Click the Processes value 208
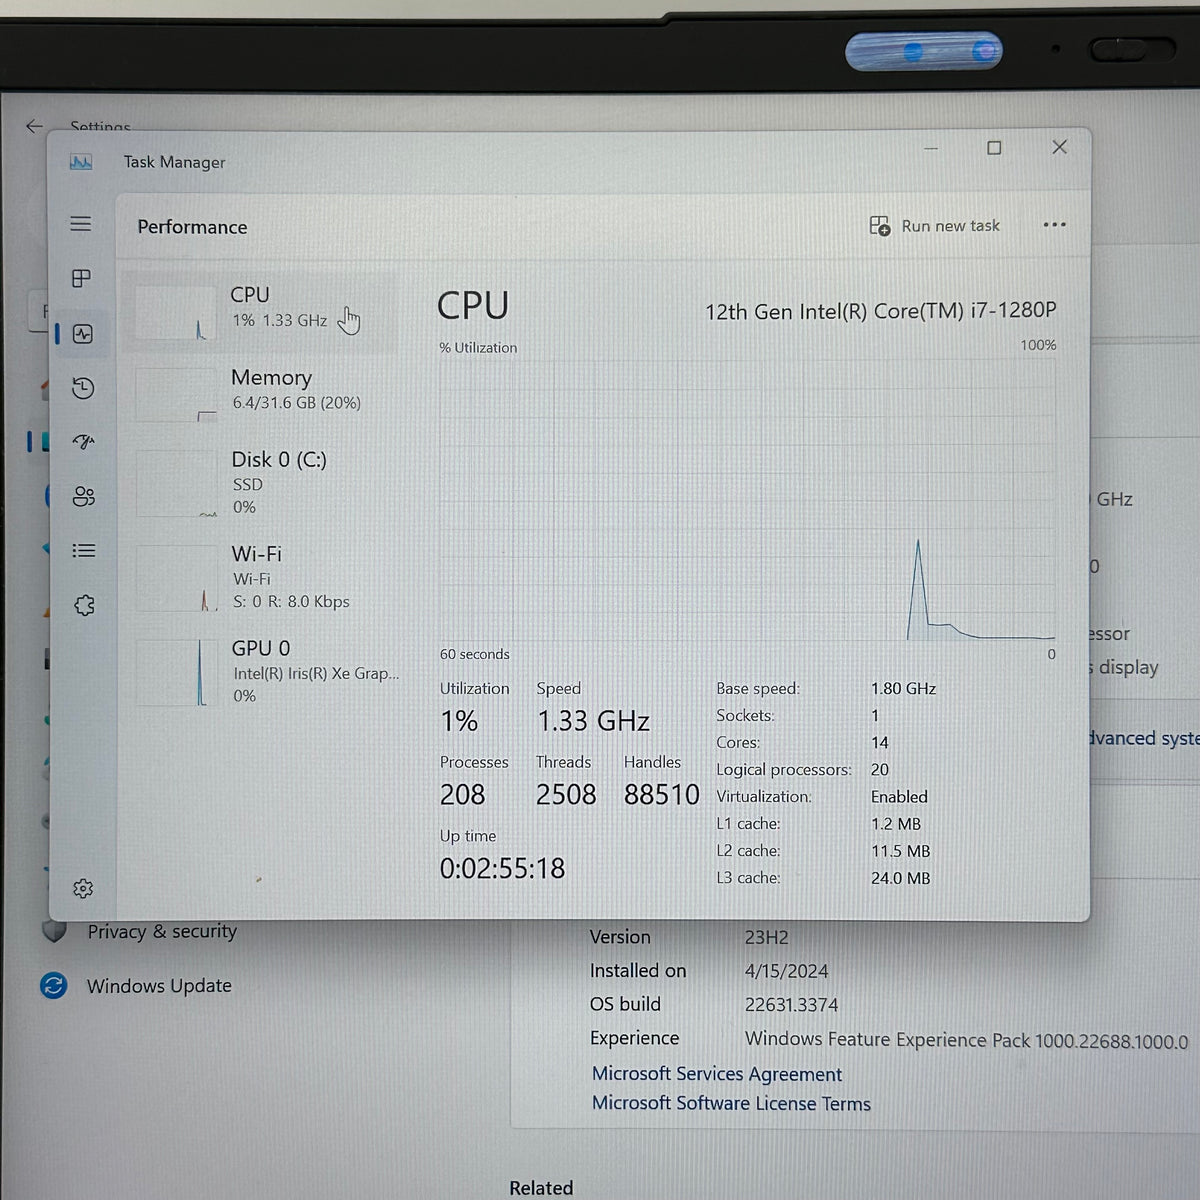The height and width of the screenshot is (1200, 1200). (x=462, y=795)
